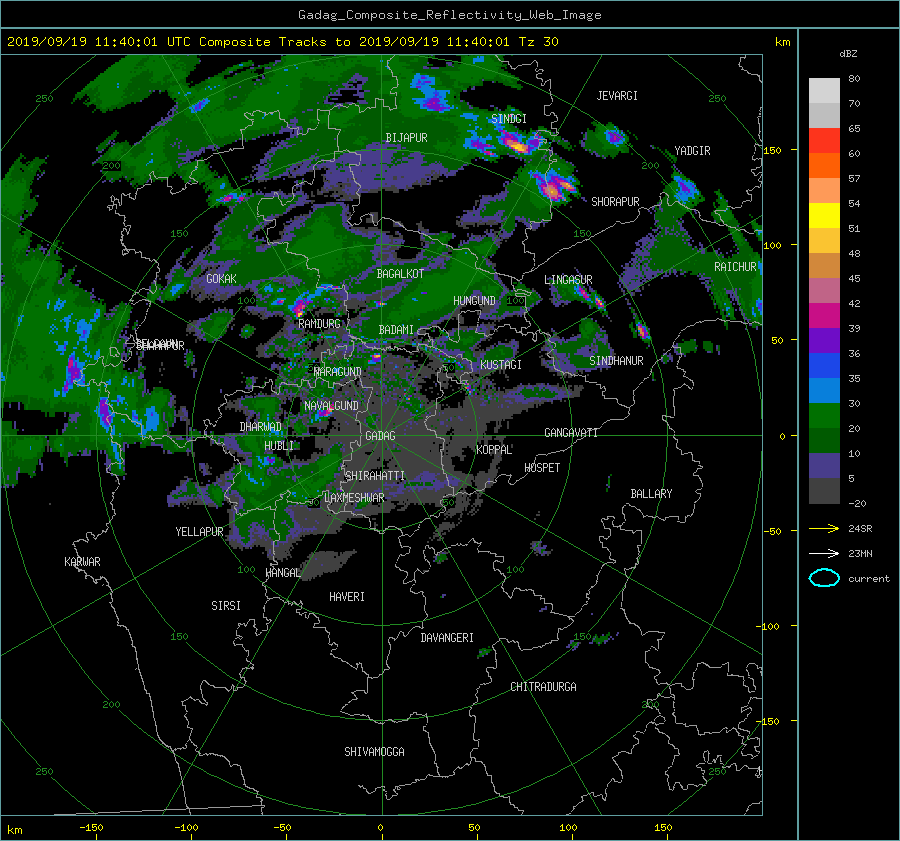Click the KOPPAL city label
Screen dimensions: 900x841
click(494, 450)
